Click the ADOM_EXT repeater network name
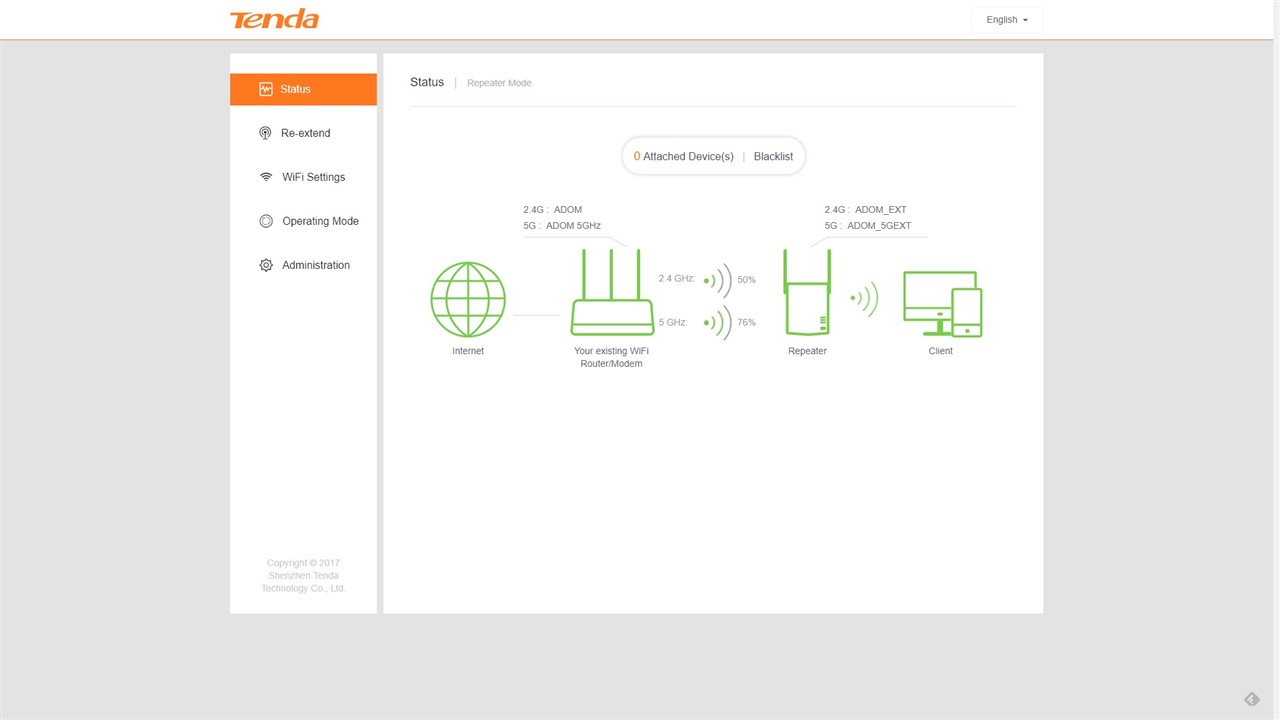 pyautogui.click(x=880, y=210)
